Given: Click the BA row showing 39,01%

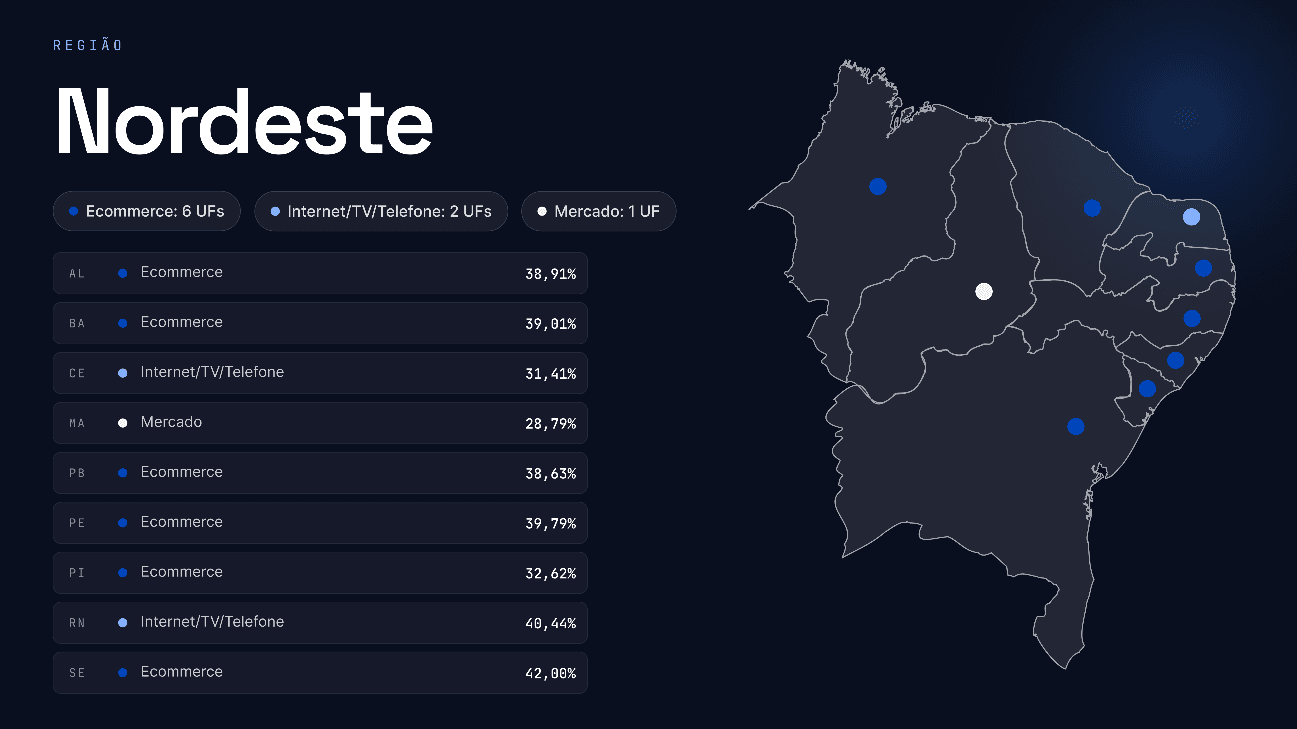Looking at the screenshot, I should coord(320,323).
